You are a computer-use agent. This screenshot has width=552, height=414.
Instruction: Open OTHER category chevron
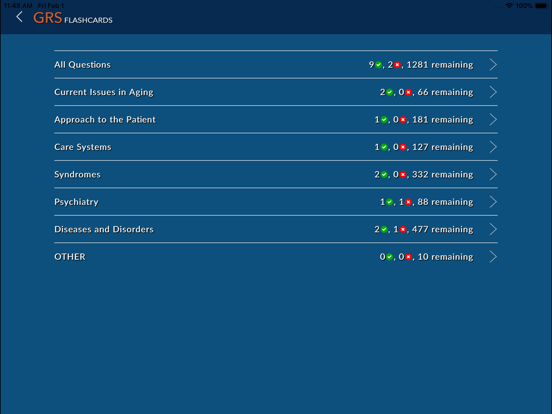click(x=493, y=257)
